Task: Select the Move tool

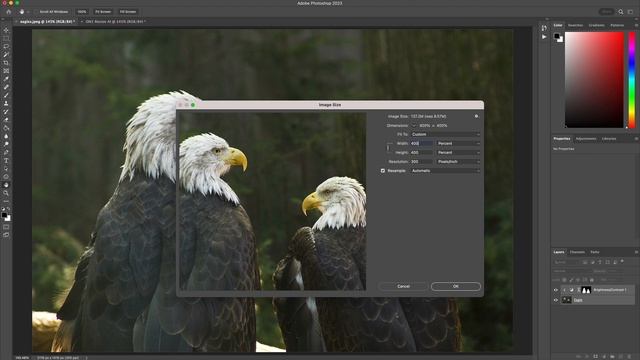Action: pyautogui.click(x=6, y=30)
